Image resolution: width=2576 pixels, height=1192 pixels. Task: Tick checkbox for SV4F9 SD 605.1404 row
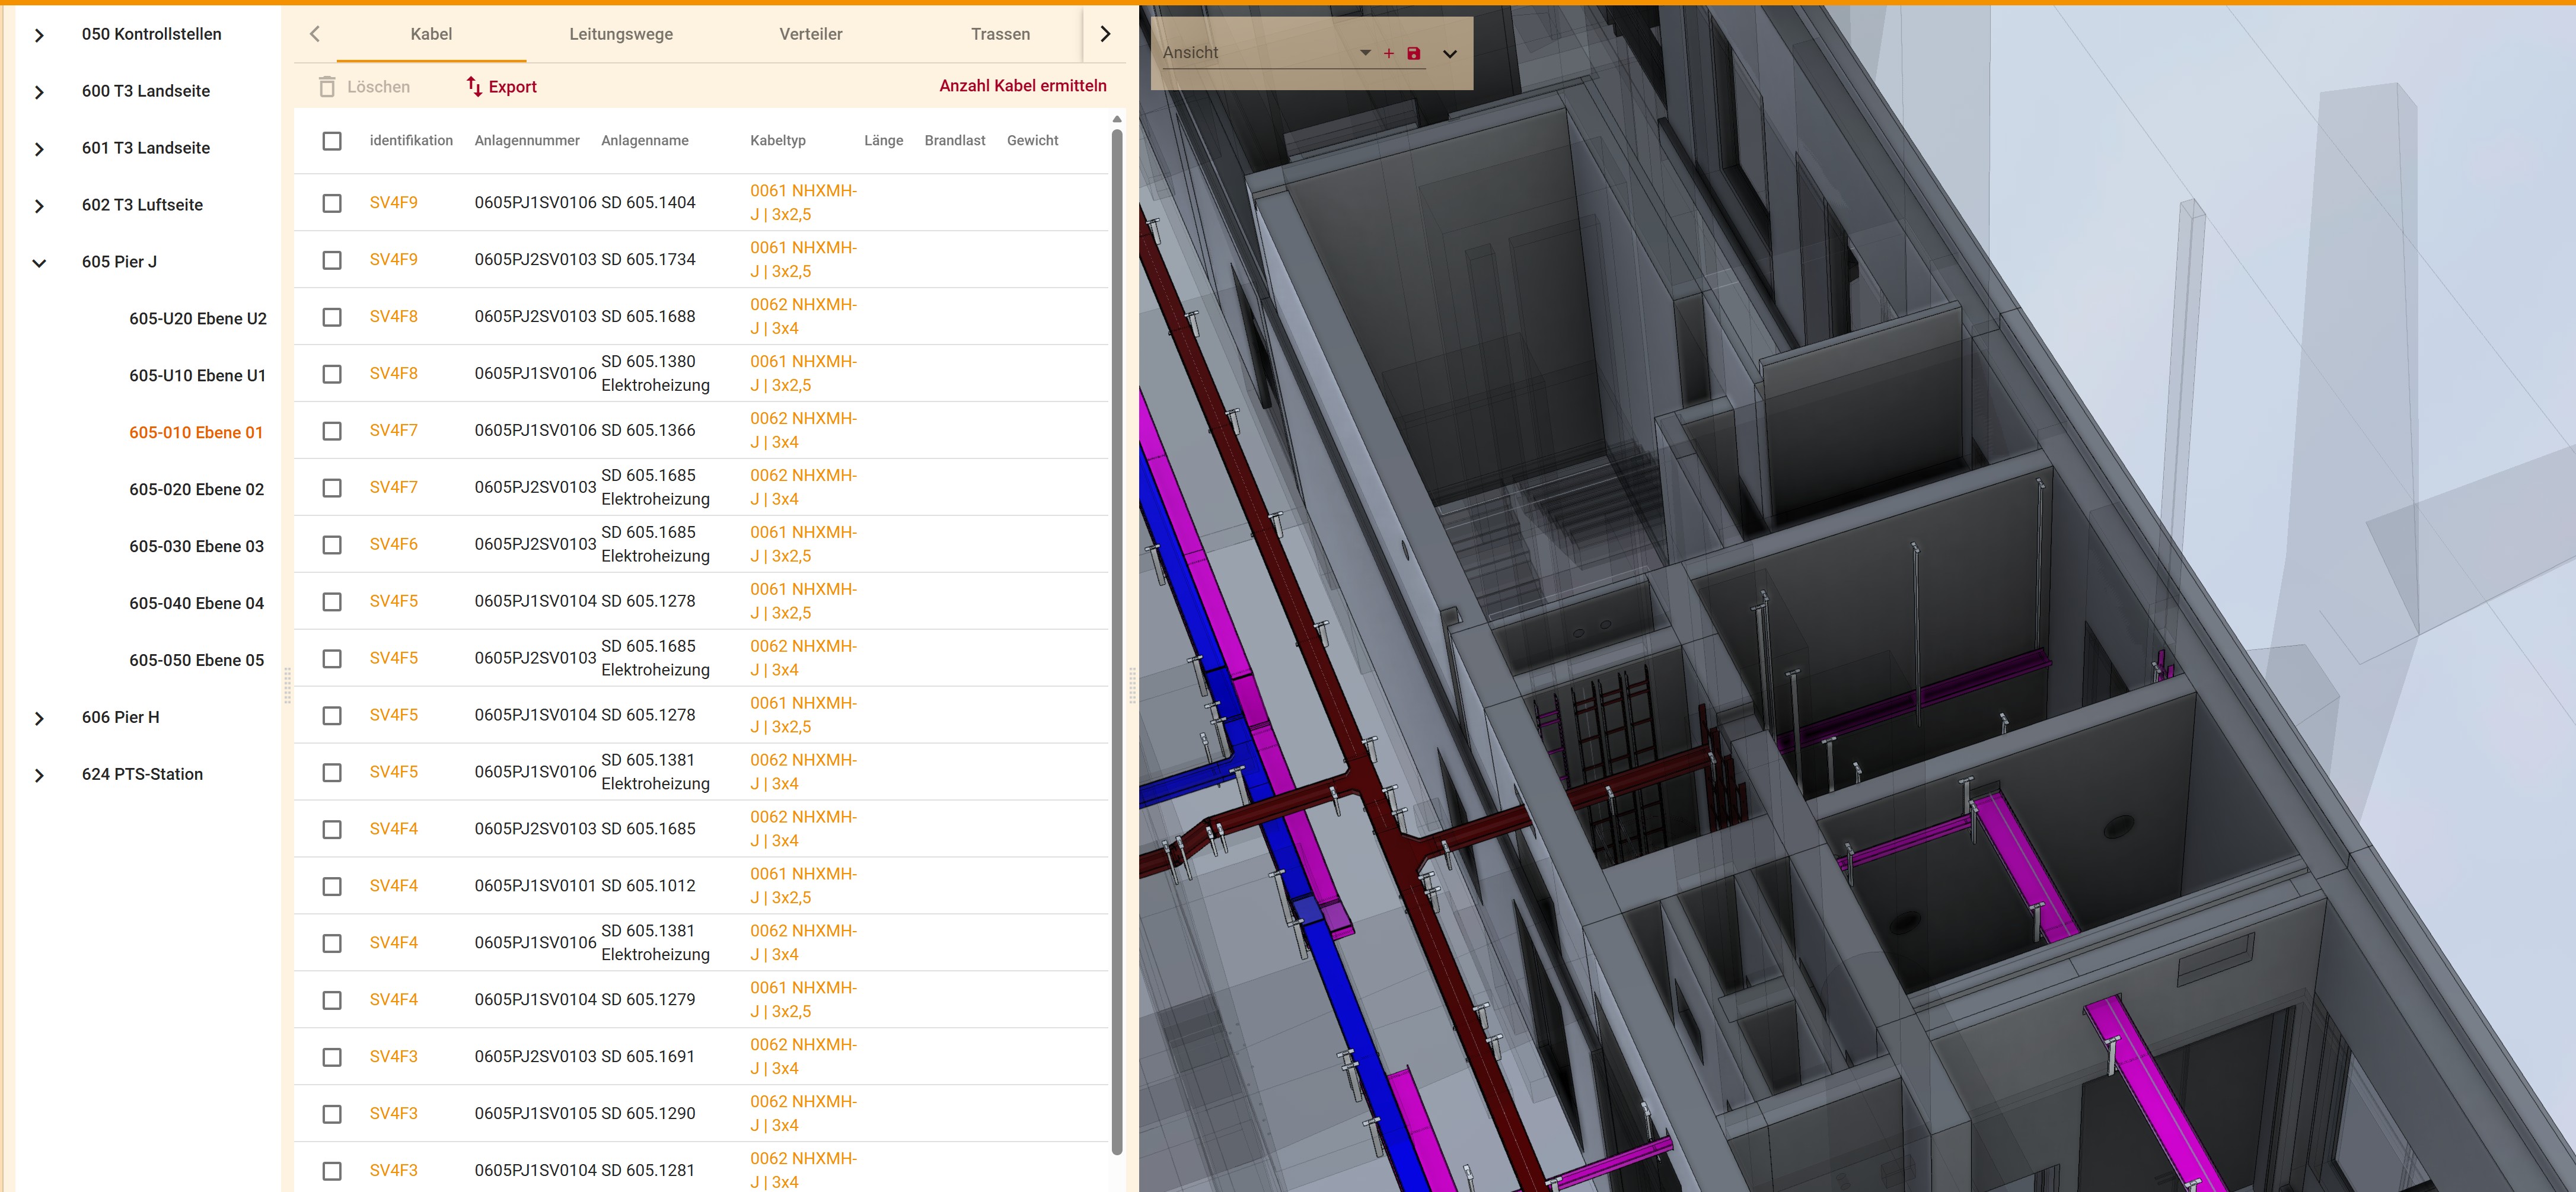point(332,203)
